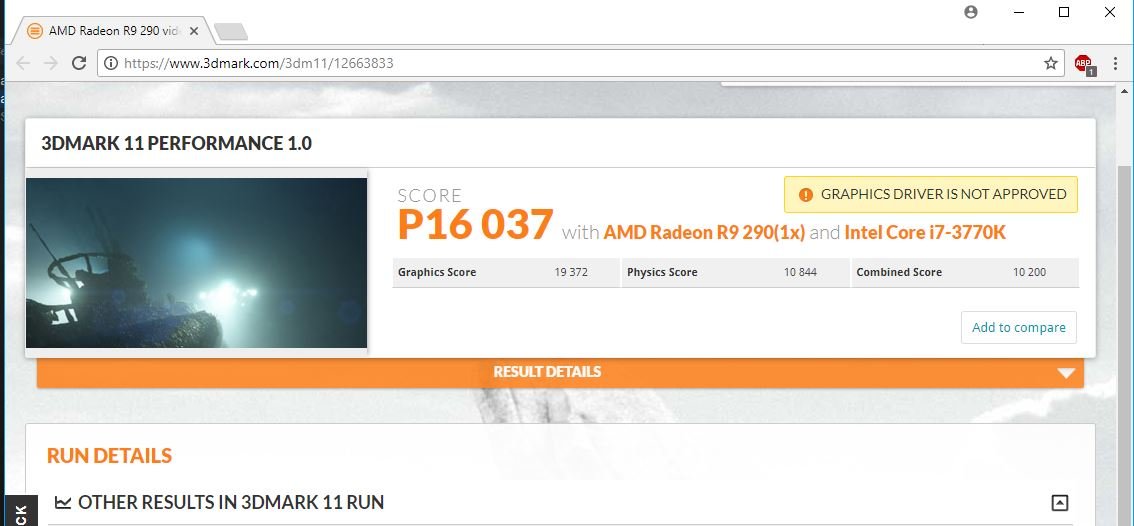The image size is (1134, 526).
Task: Open a new browser tab
Action: [x=231, y=31]
